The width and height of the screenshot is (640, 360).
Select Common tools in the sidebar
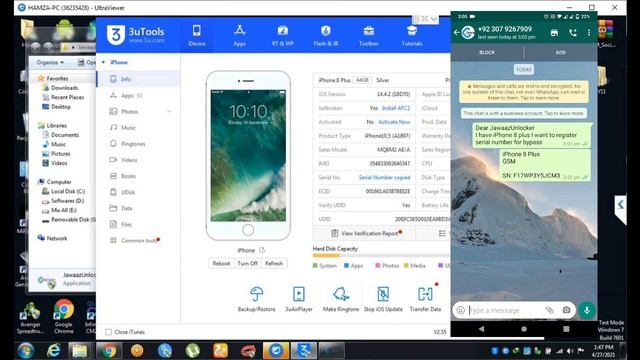tap(138, 240)
